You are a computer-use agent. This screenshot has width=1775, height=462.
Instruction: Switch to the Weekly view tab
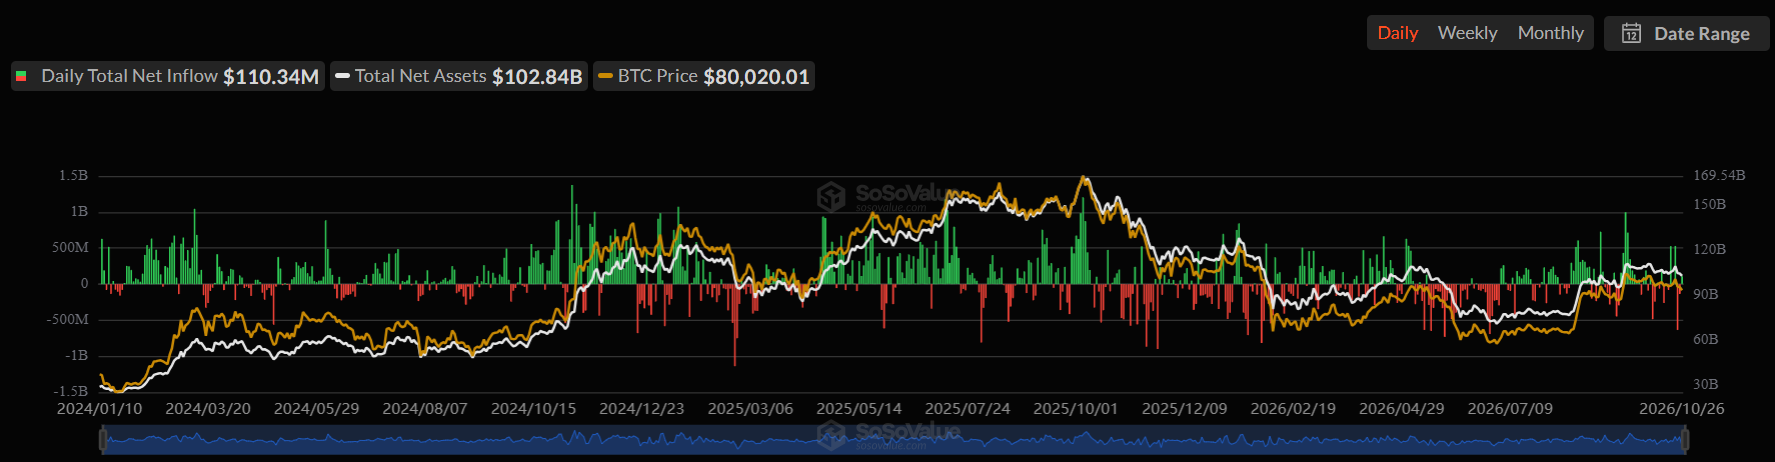click(1467, 33)
